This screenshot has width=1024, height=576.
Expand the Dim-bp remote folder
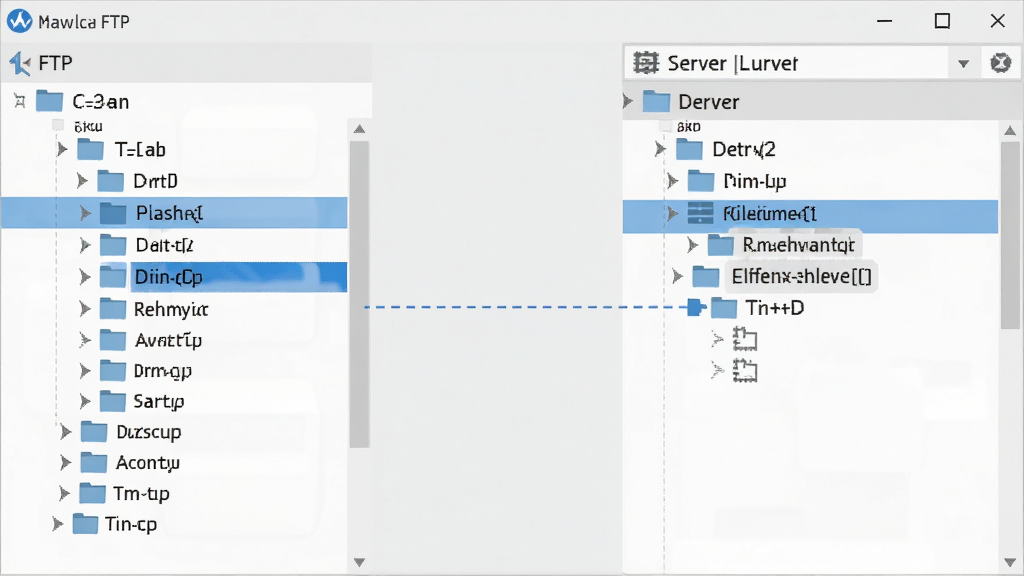pos(672,181)
